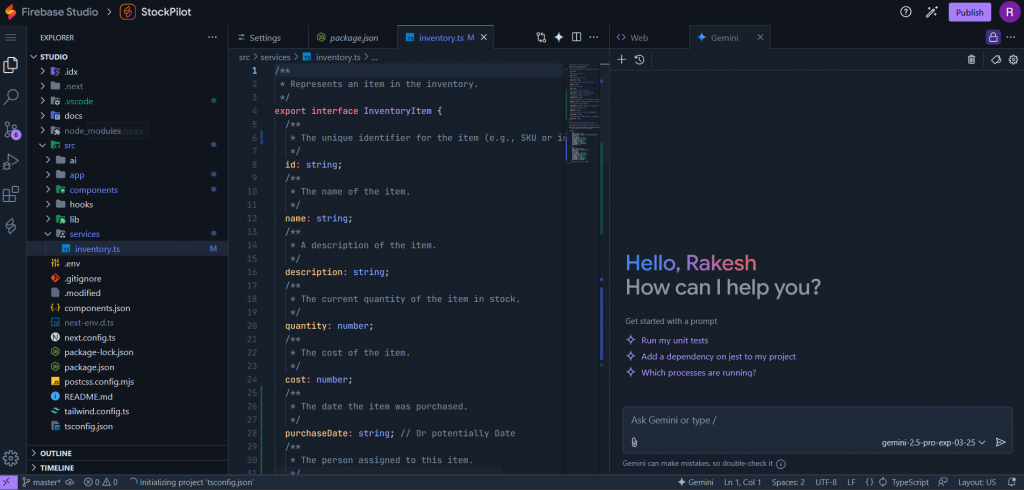
Task: Click the remote indicator in status bar
Action: [7, 482]
